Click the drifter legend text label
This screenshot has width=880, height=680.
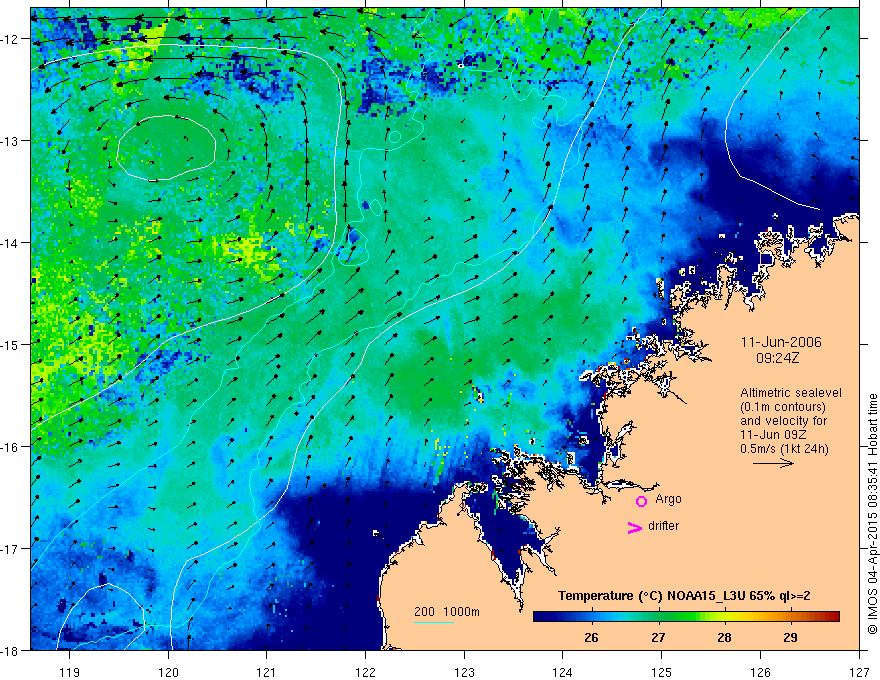[x=663, y=526]
